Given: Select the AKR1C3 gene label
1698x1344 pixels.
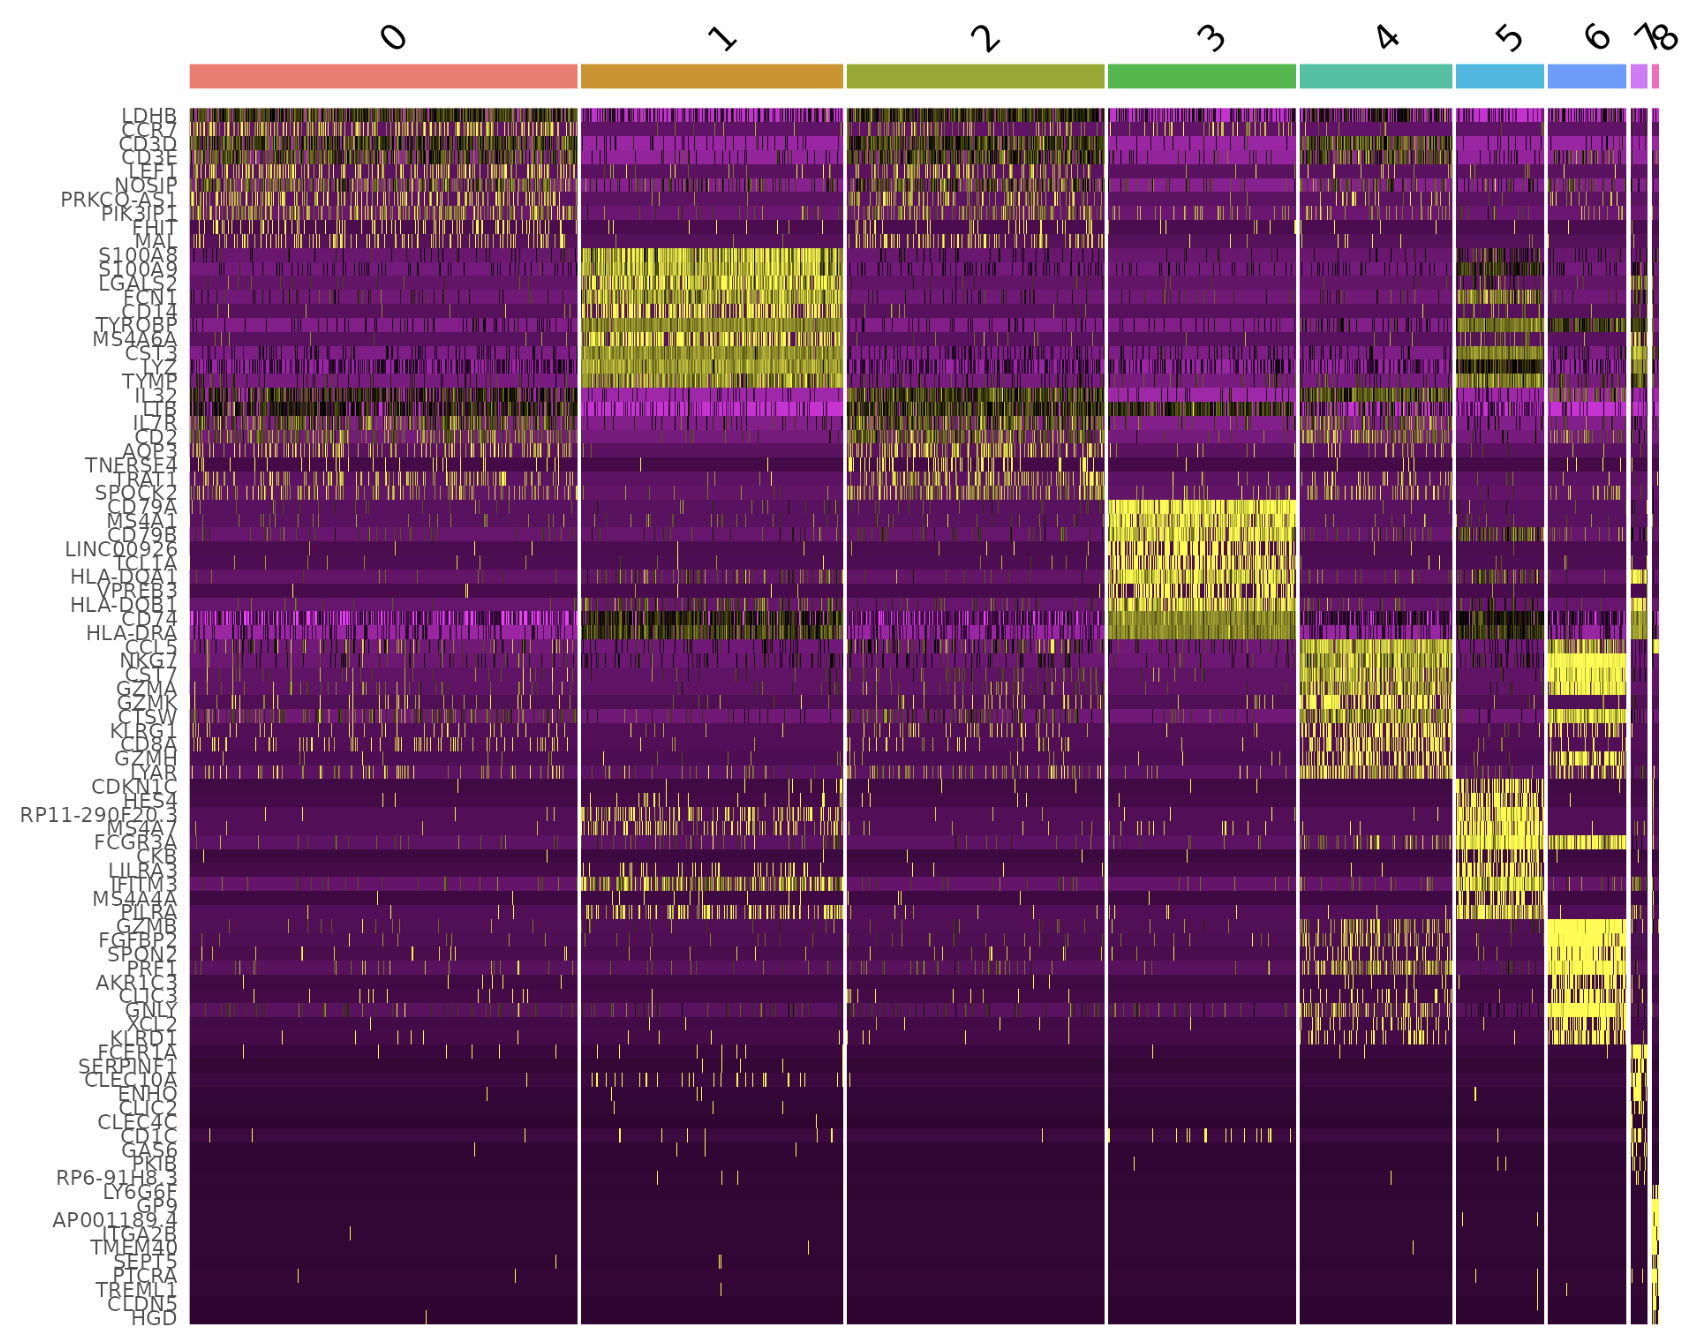Looking at the screenshot, I should [x=137, y=984].
